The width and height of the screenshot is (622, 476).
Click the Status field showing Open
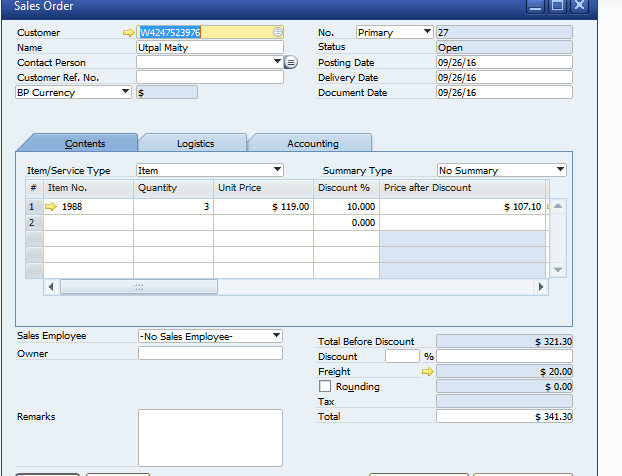click(504, 47)
